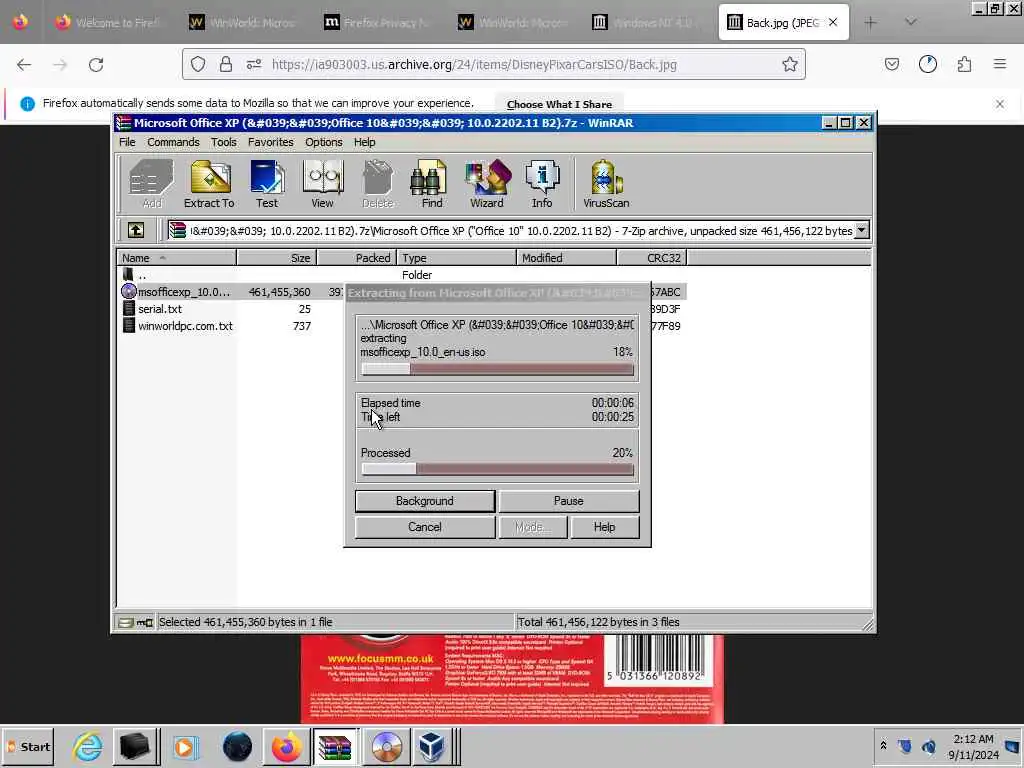Cancel the extraction
The width and height of the screenshot is (1024, 768).
point(424,527)
